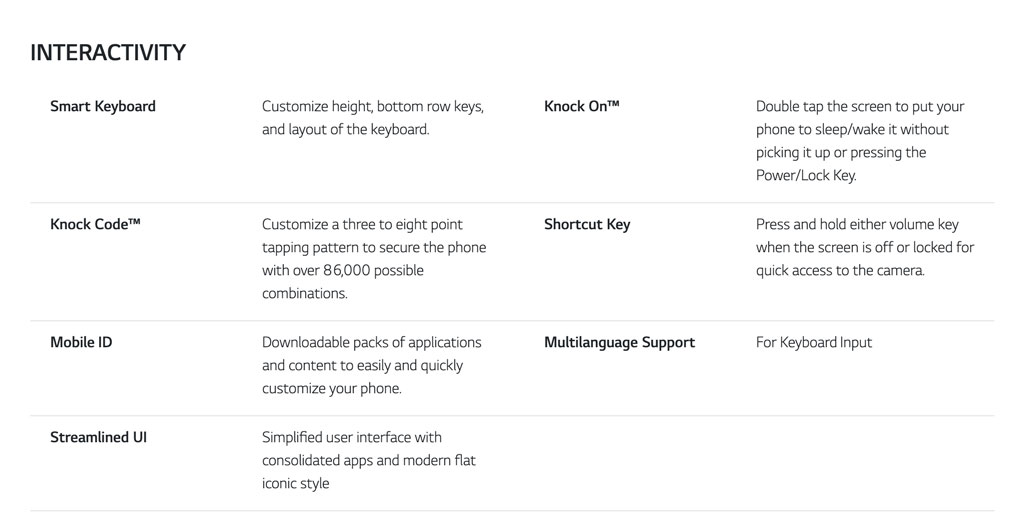The height and width of the screenshot is (520, 1024).
Task: Select the Streamlined UI feature label
Action: pos(98,437)
